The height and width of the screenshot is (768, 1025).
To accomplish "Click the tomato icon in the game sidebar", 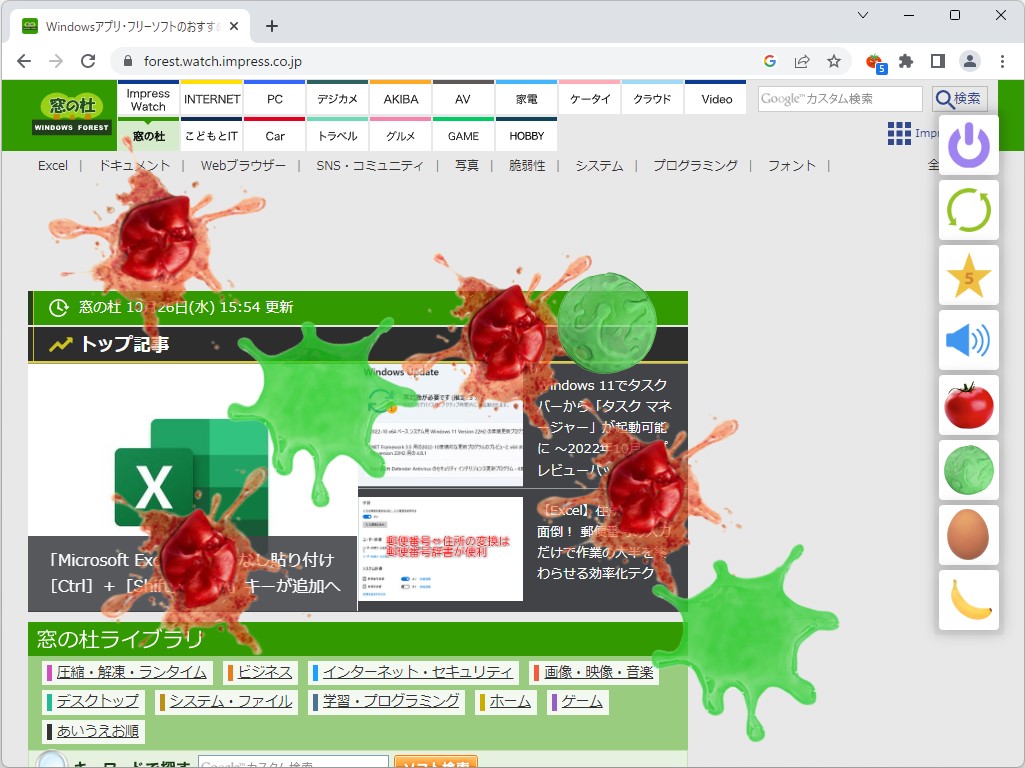I will (x=967, y=405).
